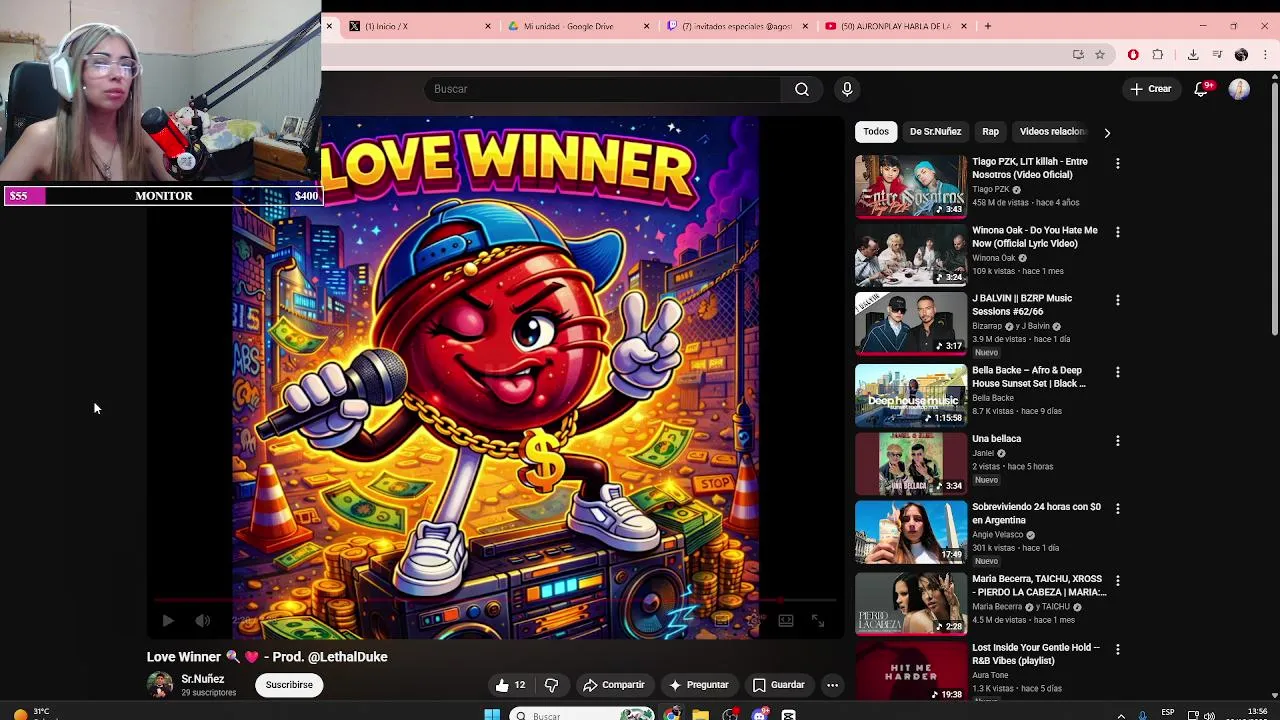Start voice search with the microphone icon
Viewport: 1280px width, 720px height.
pyautogui.click(x=847, y=89)
